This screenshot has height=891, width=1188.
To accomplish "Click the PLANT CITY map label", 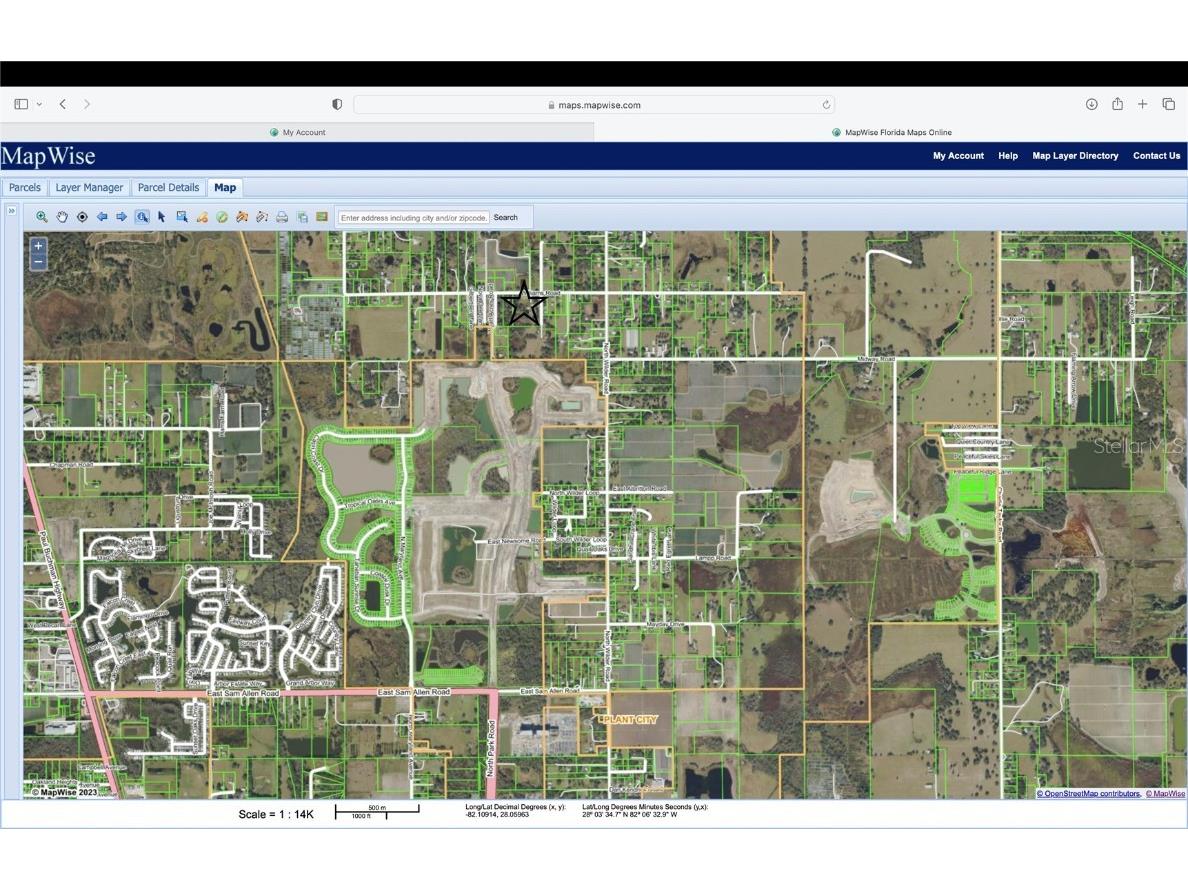I will click(x=628, y=719).
